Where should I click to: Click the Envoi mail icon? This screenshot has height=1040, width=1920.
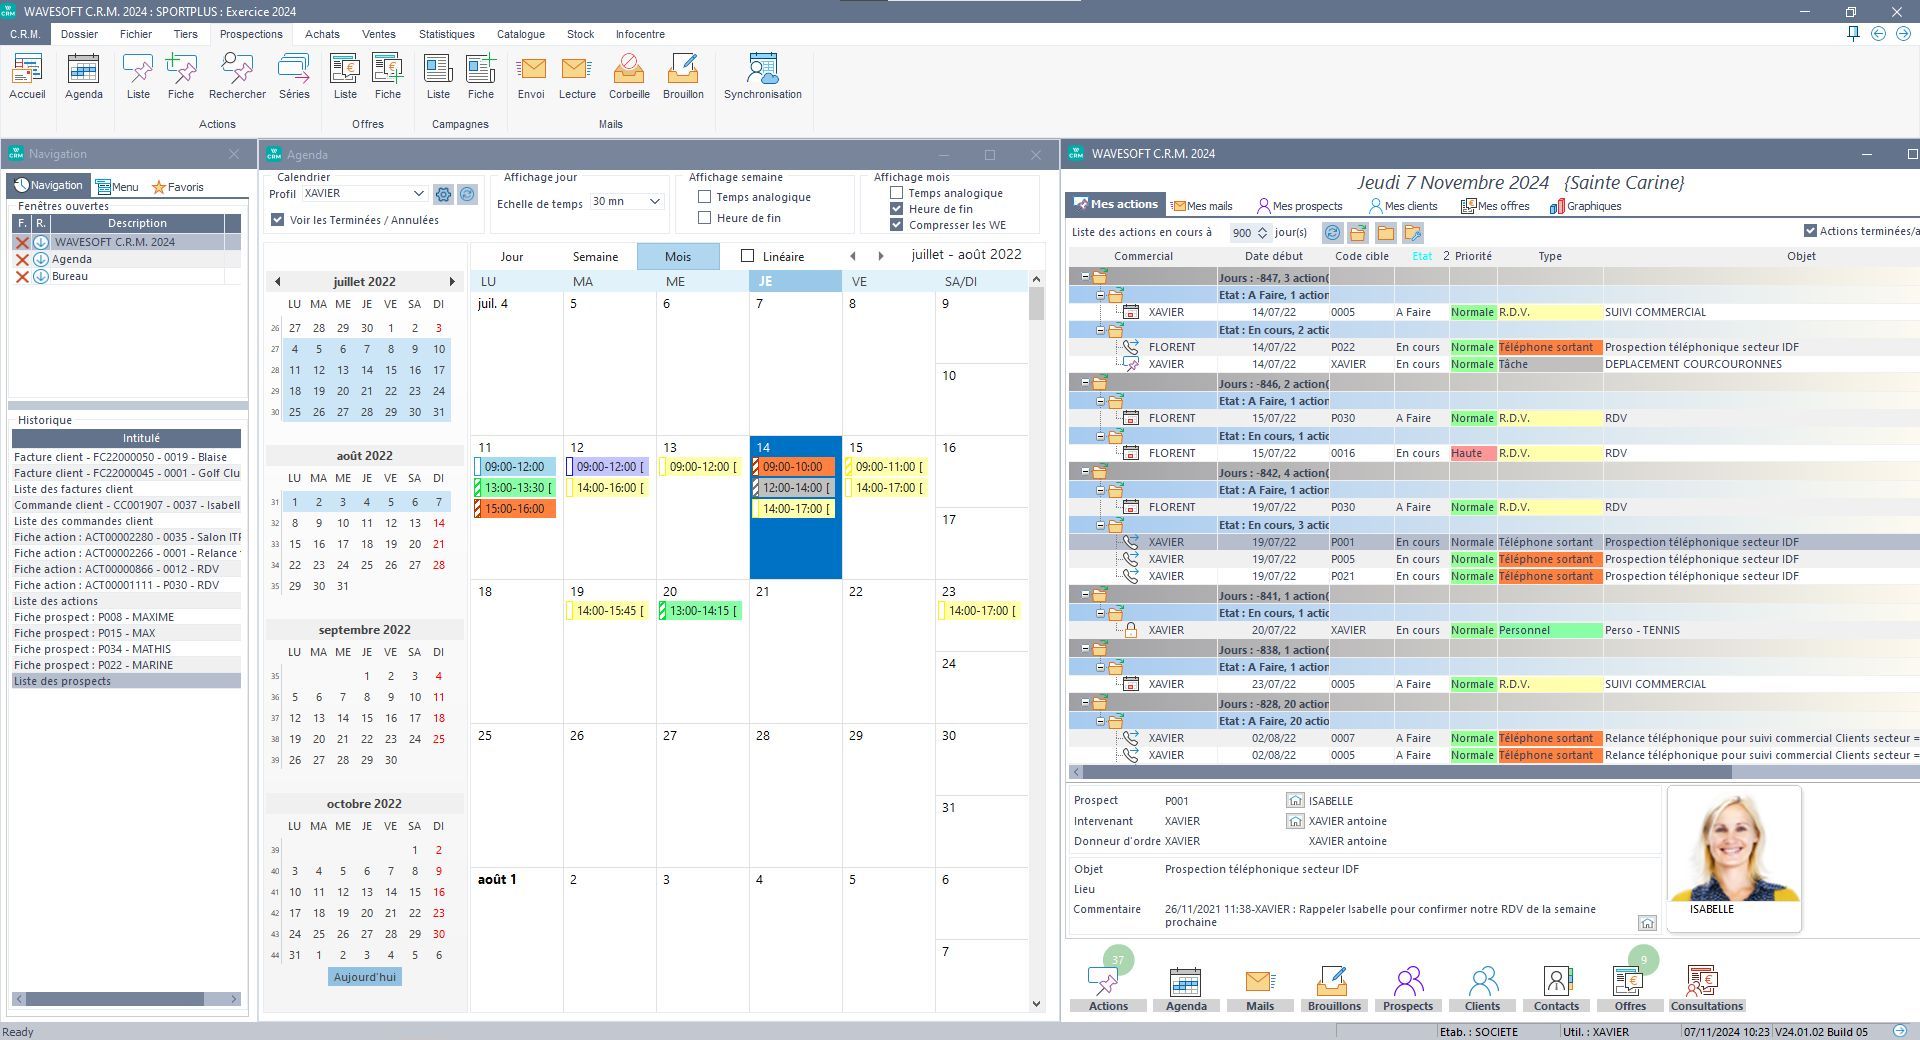[x=531, y=76]
